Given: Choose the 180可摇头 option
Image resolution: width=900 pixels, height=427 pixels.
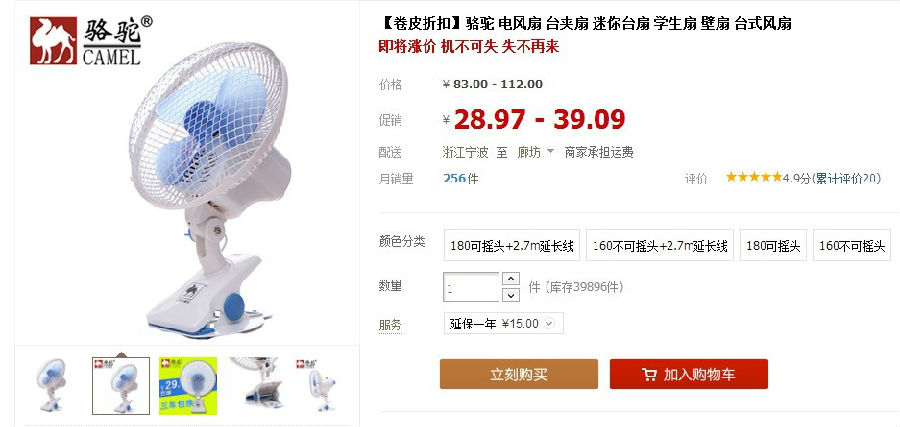Looking at the screenshot, I should tap(773, 246).
